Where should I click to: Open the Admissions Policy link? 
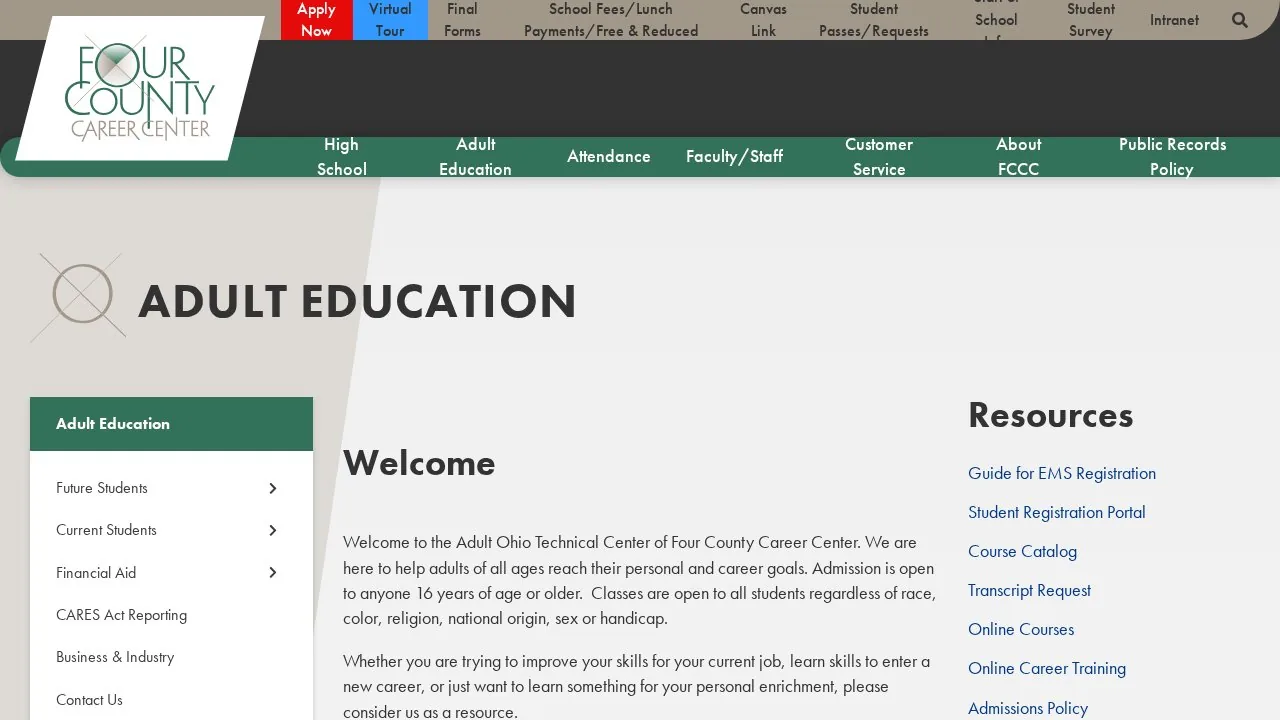[1028, 708]
